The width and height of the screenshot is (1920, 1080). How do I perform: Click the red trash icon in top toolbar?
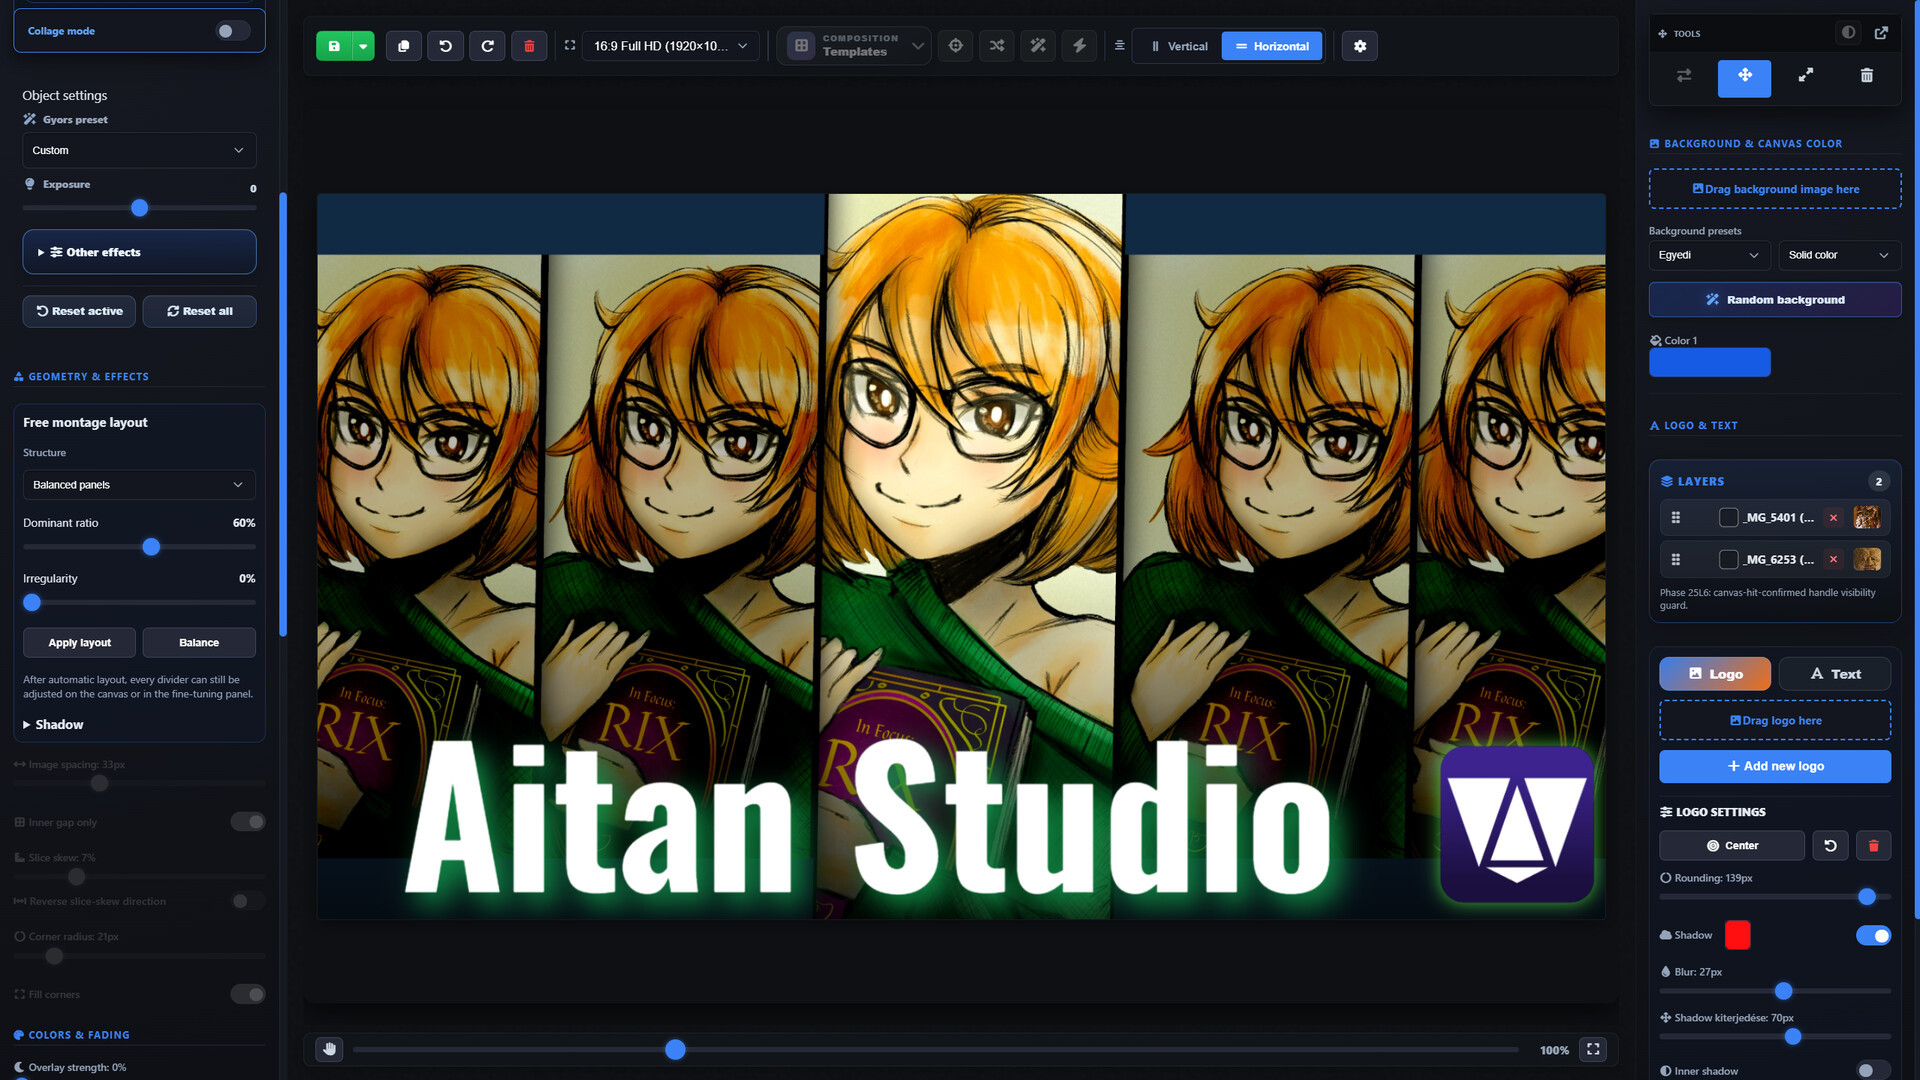[x=529, y=46]
